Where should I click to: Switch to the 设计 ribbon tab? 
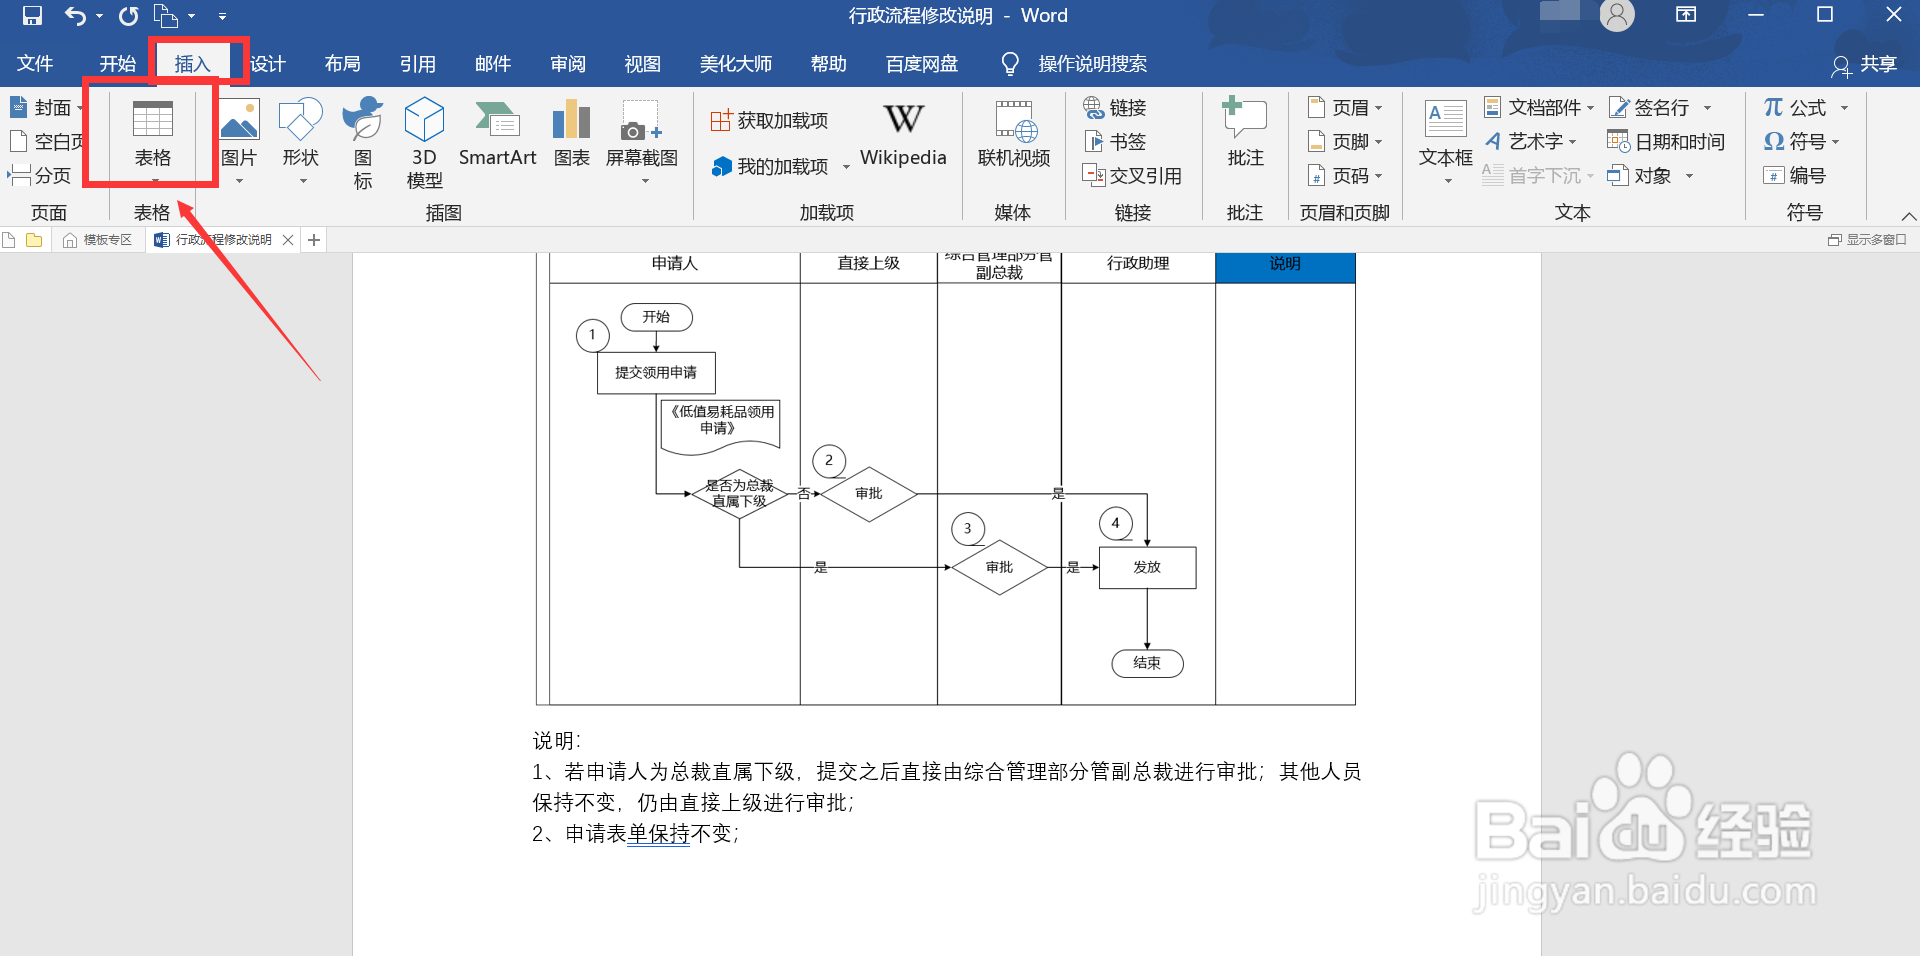pyautogui.click(x=266, y=63)
